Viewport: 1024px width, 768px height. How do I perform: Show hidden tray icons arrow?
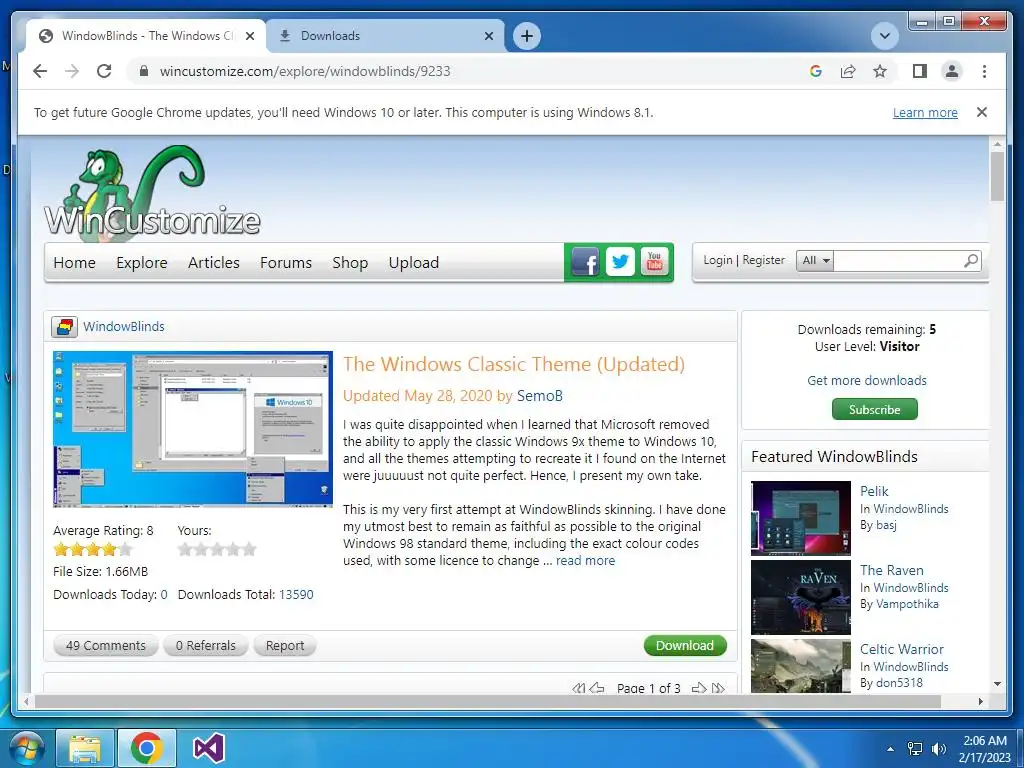[890, 749]
